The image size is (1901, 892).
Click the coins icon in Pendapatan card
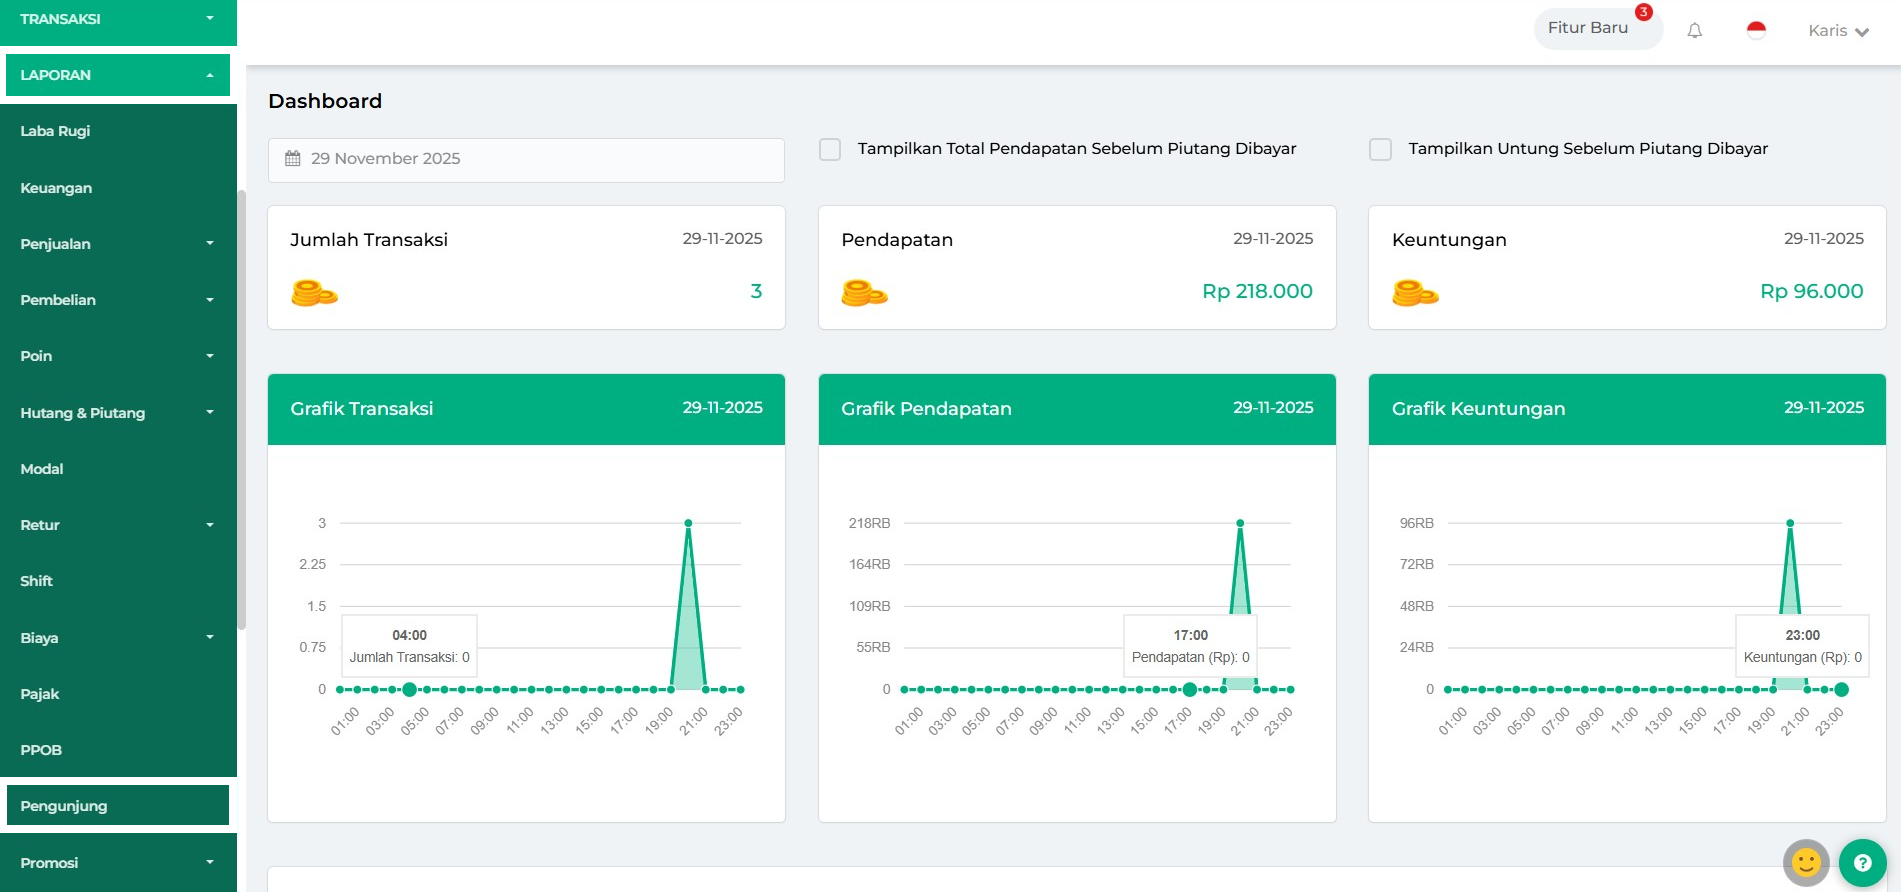coord(864,293)
